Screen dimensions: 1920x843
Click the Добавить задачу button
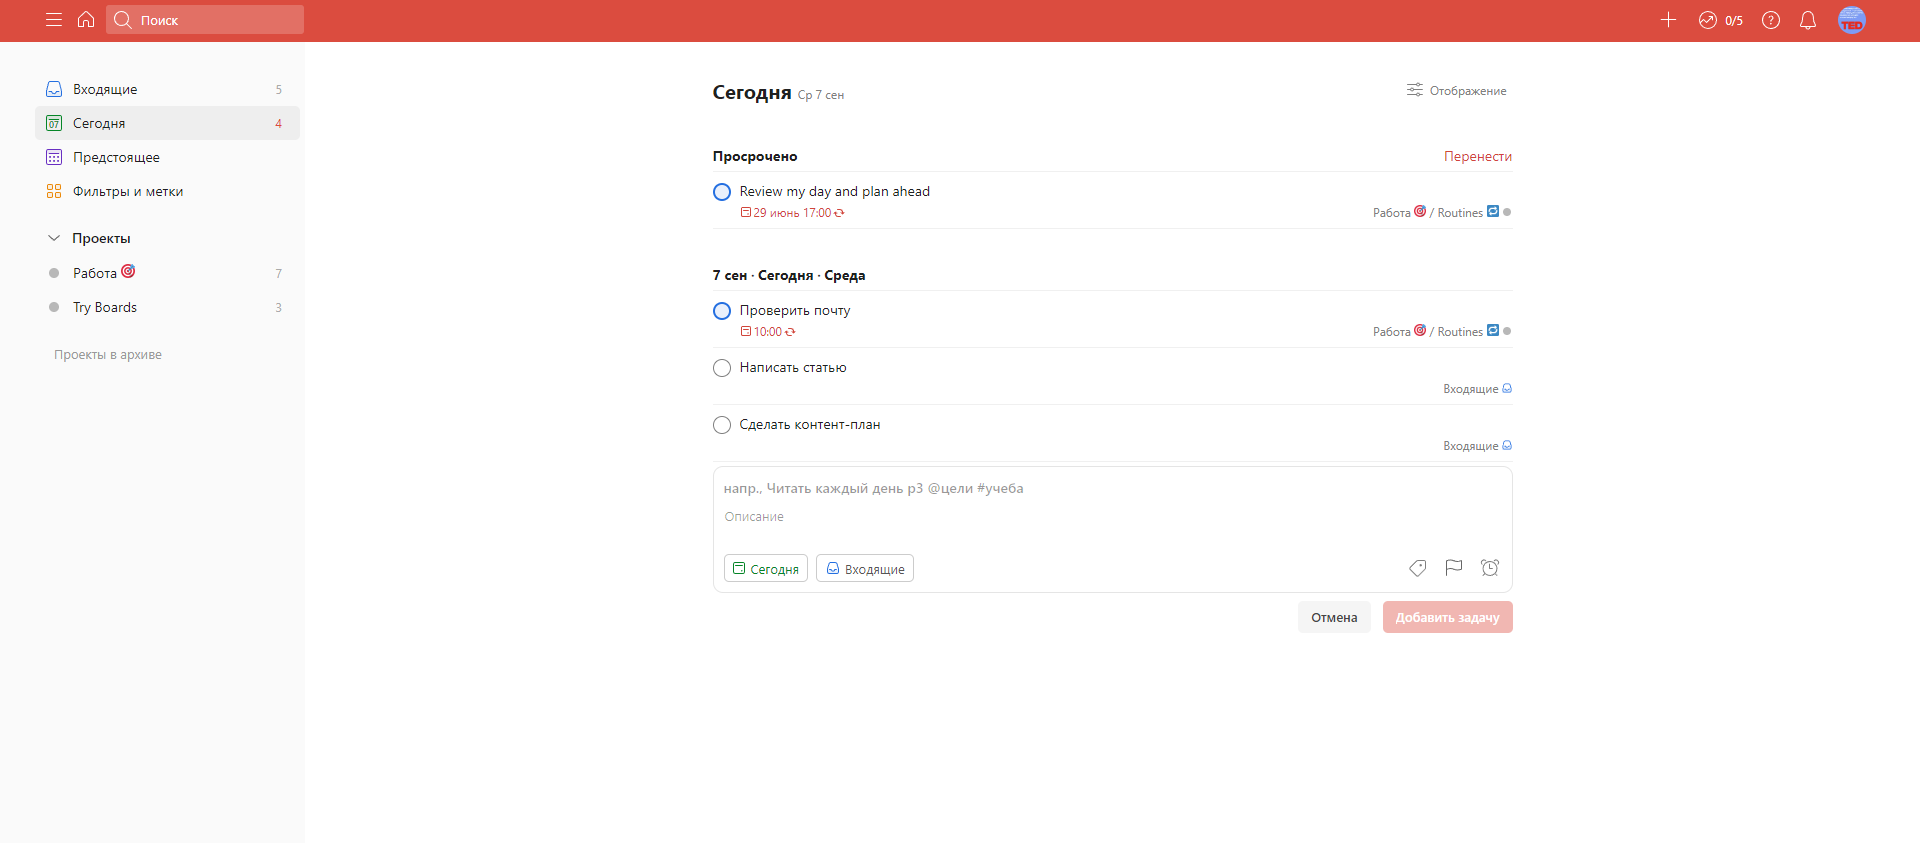[1448, 617]
